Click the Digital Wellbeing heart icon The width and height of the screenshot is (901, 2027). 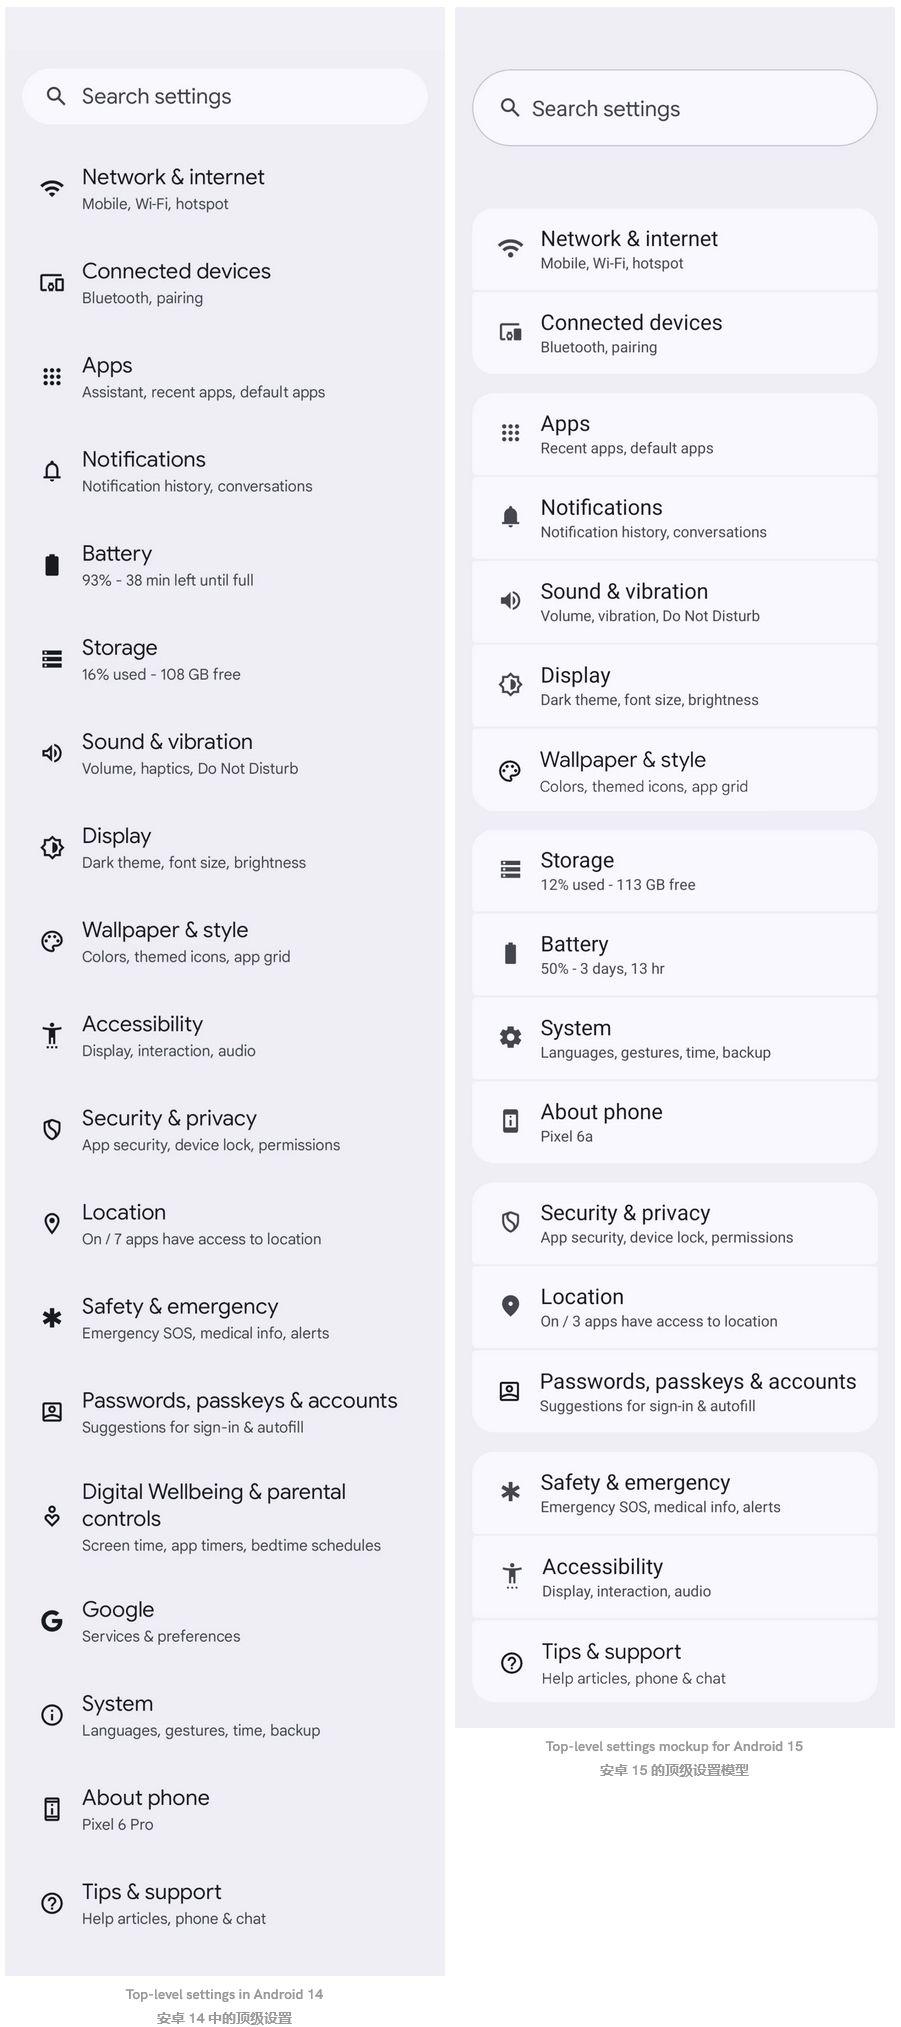pyautogui.click(x=52, y=1517)
